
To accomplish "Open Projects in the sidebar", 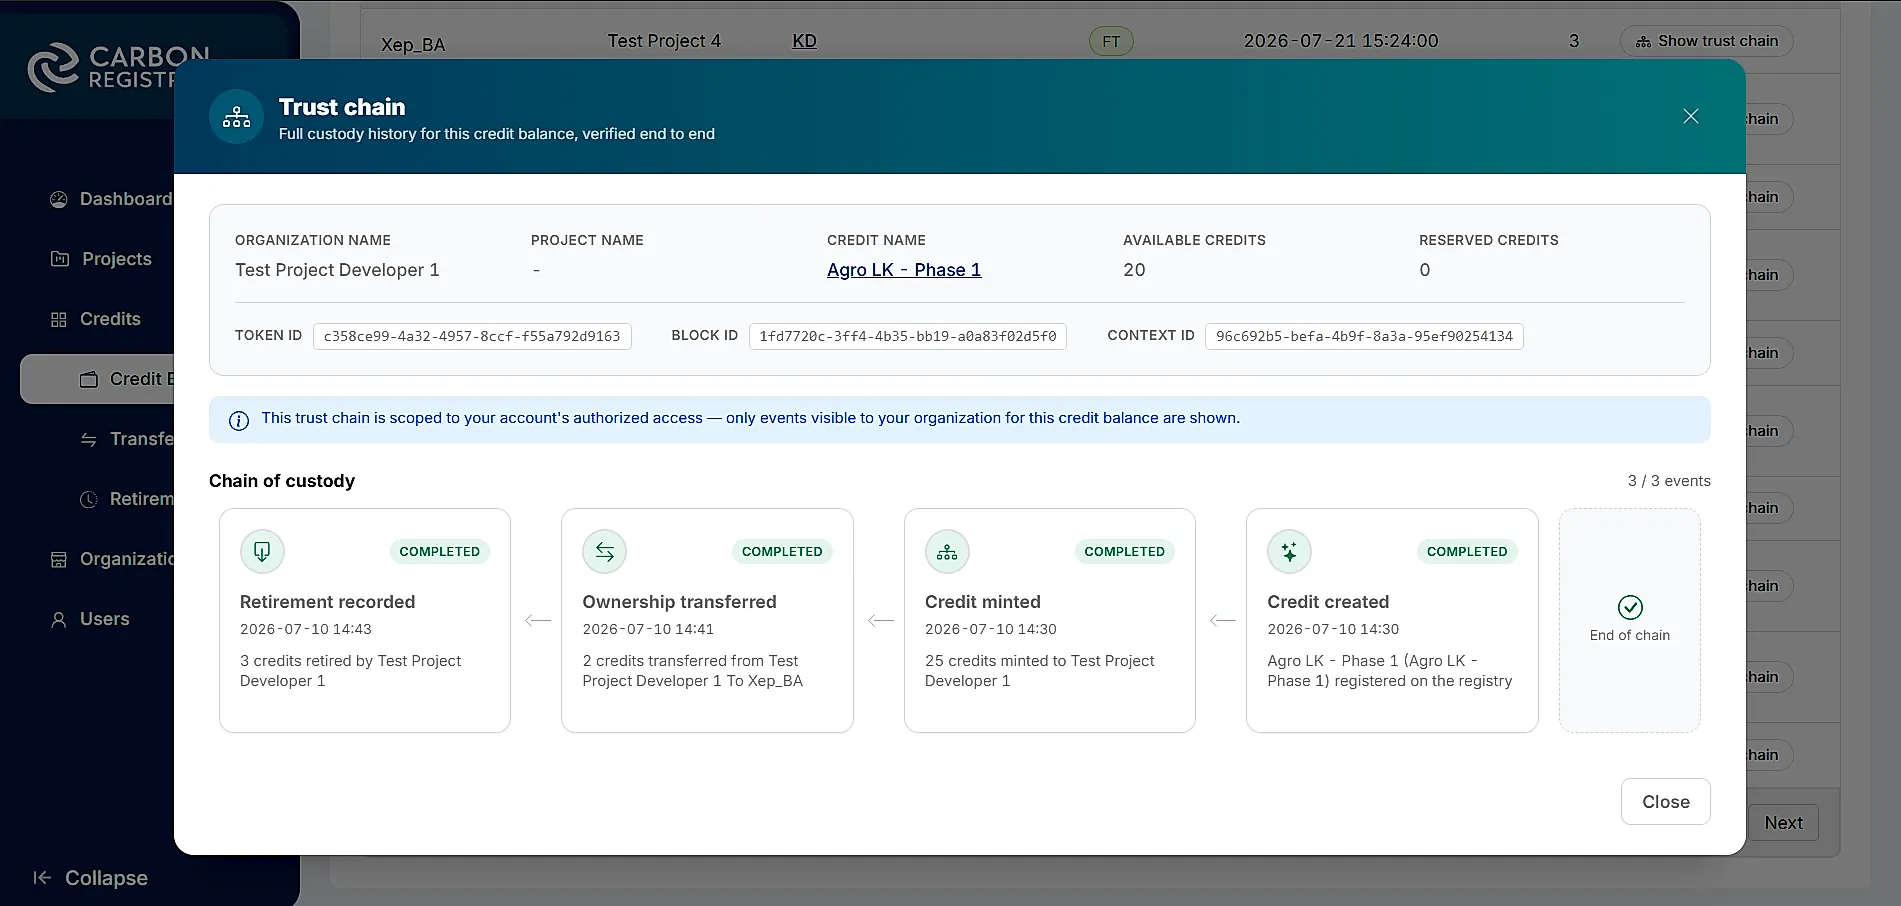I will (100, 259).
